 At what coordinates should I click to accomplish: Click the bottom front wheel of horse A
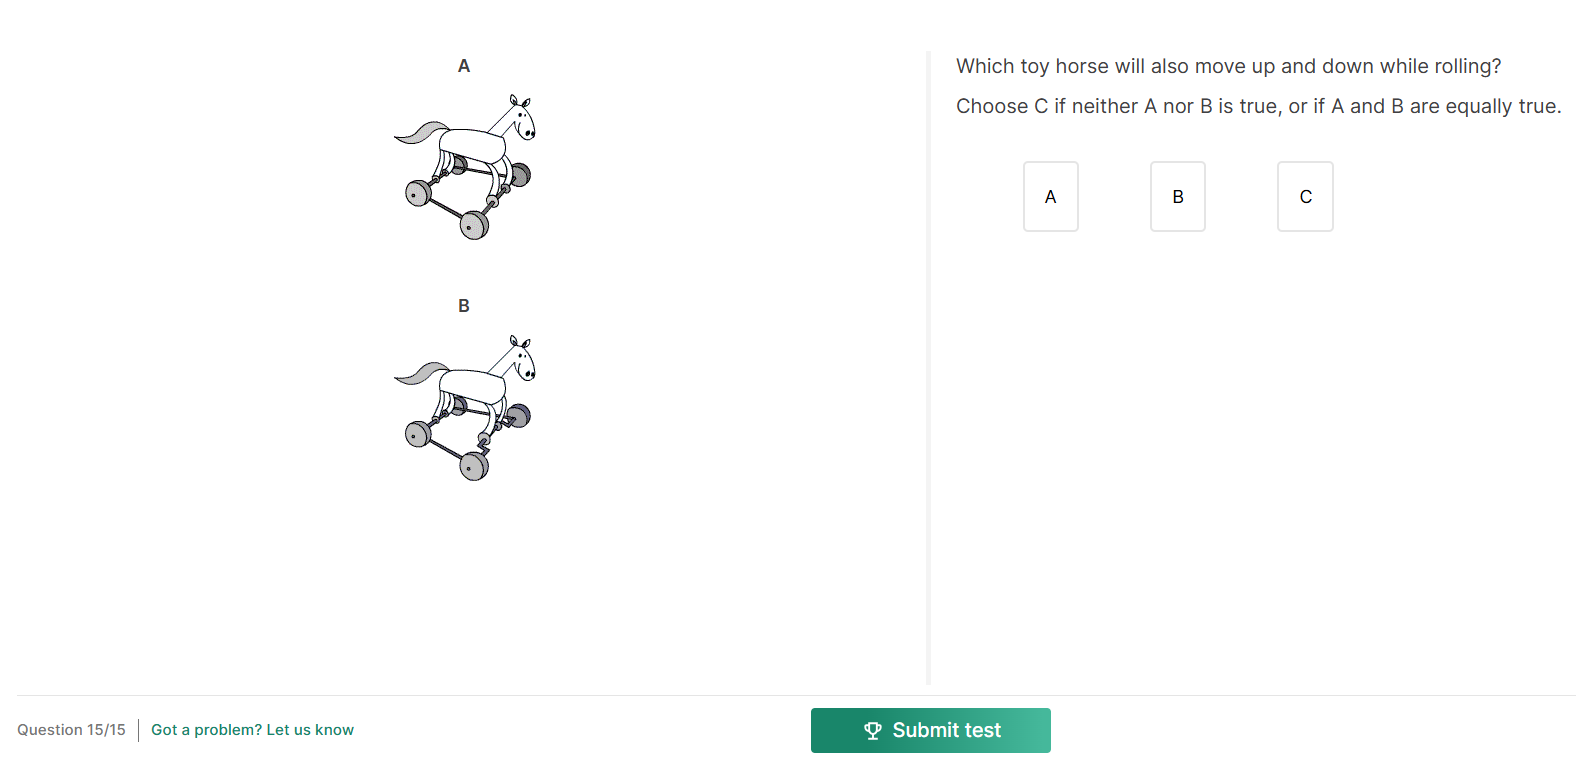473,226
